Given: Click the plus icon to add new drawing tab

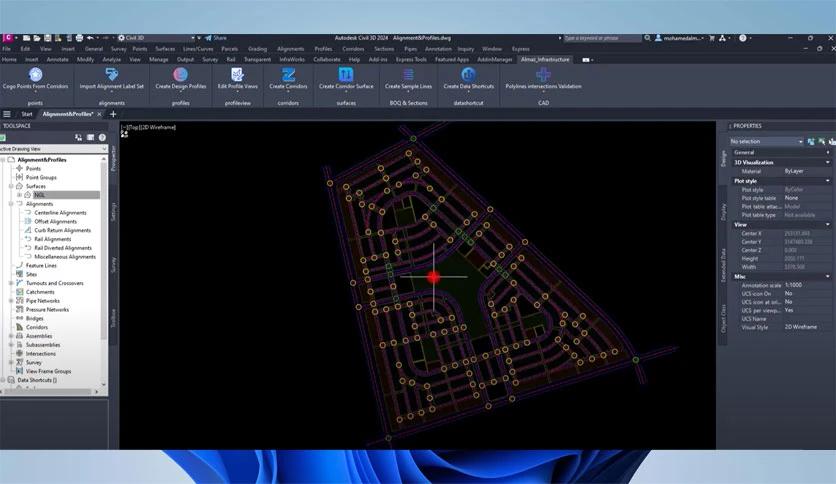Looking at the screenshot, I should point(113,114).
